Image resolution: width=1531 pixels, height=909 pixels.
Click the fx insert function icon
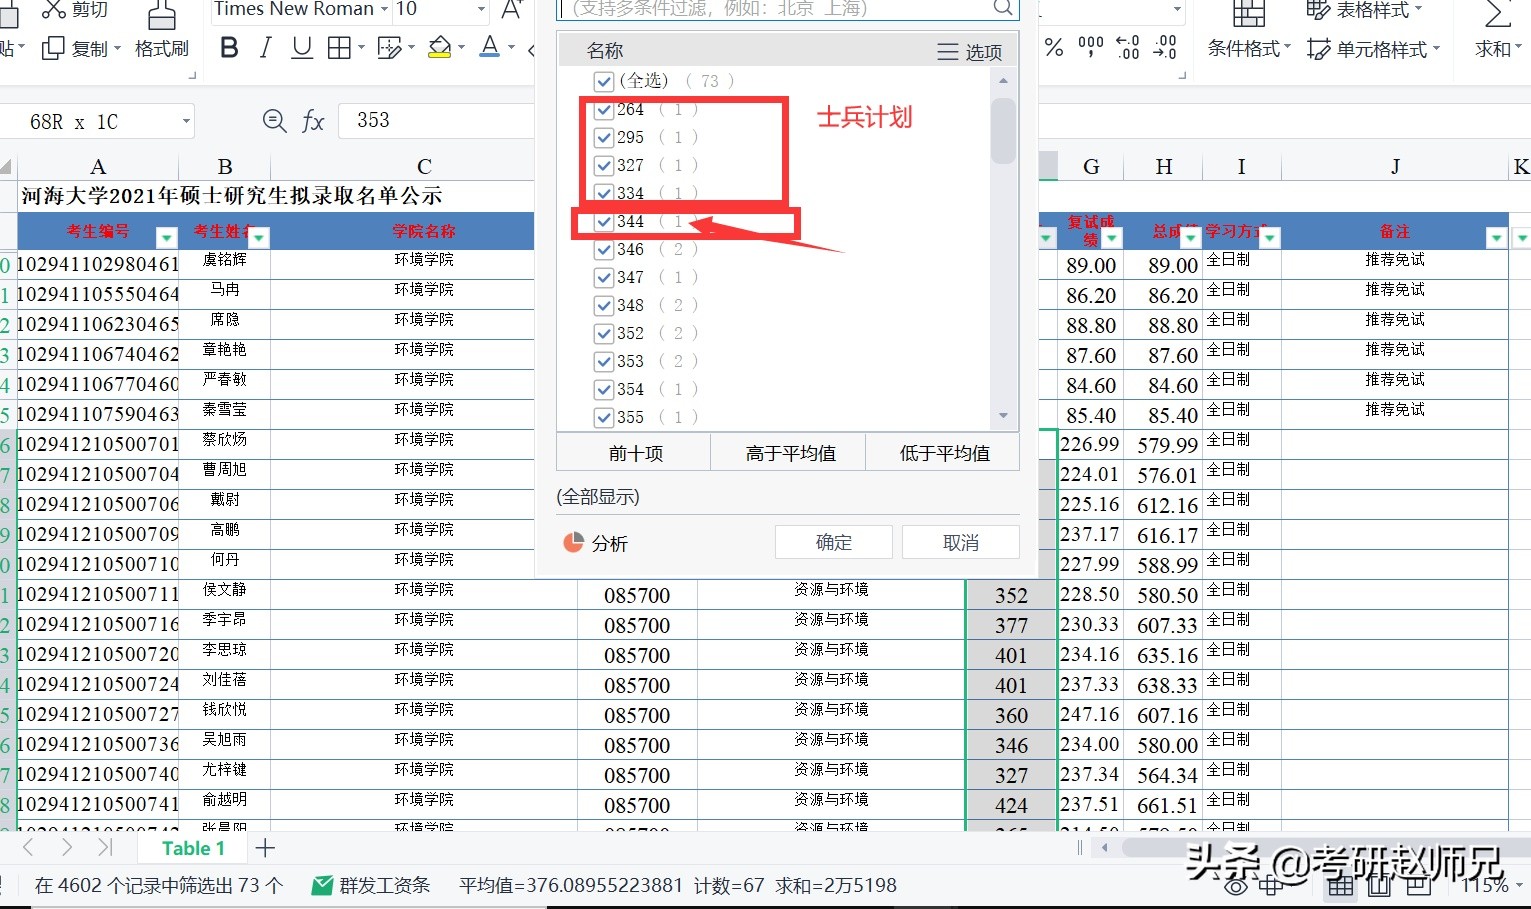point(313,120)
